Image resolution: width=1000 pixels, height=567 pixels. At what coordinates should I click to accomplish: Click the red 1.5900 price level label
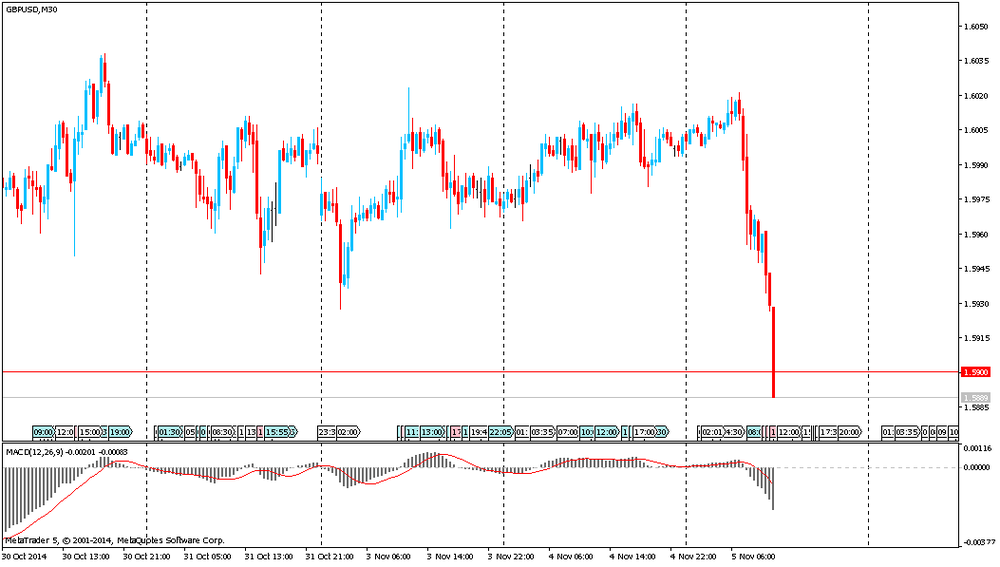pyautogui.click(x=976, y=372)
